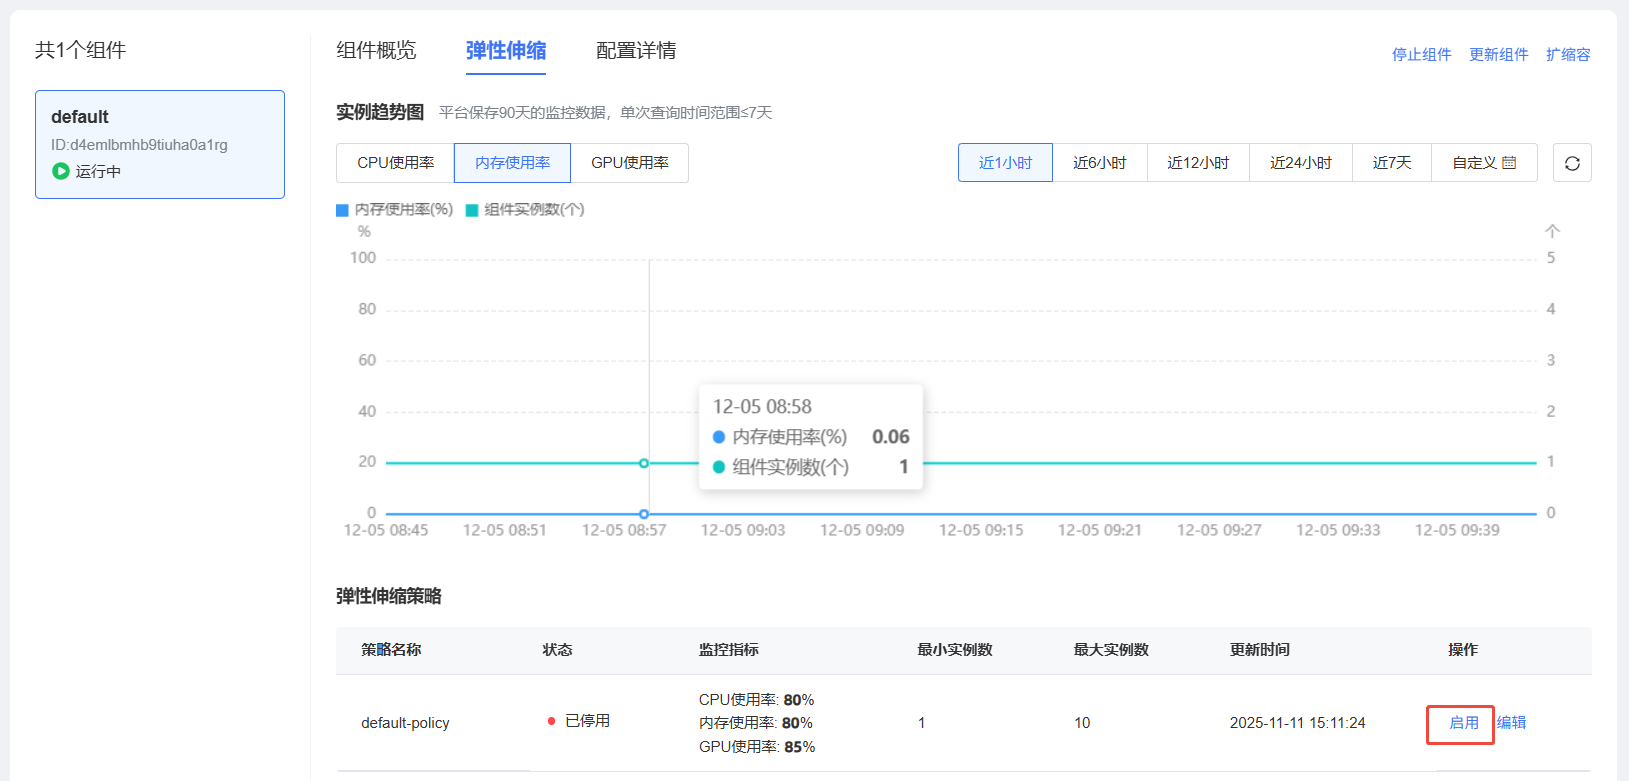Viewport: 1629px width, 781px height.
Task: Open the 配置详情 tab
Action: click(636, 51)
